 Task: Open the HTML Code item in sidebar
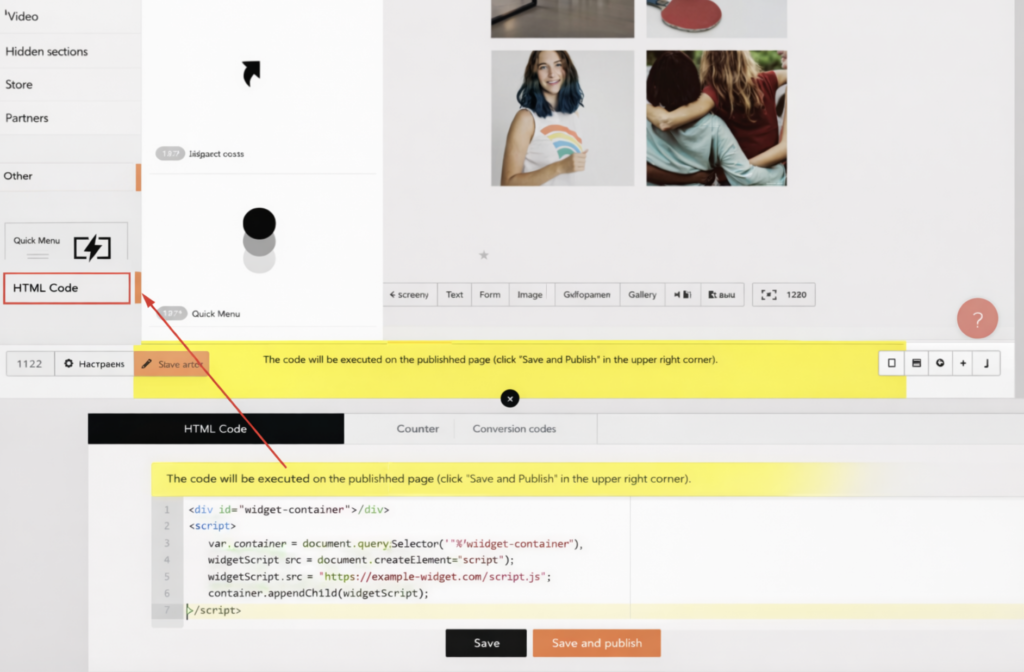(66, 288)
